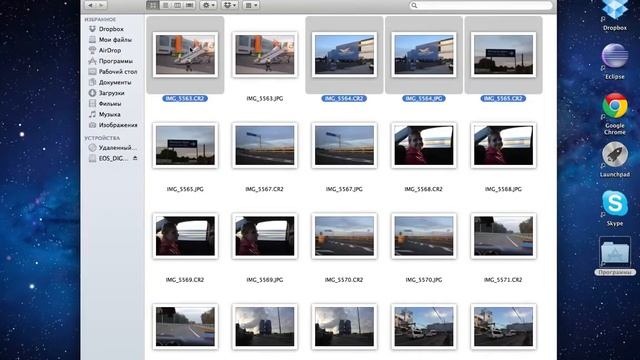Go back with the Finder back arrow
The height and width of the screenshot is (360, 640).
coord(90,5)
